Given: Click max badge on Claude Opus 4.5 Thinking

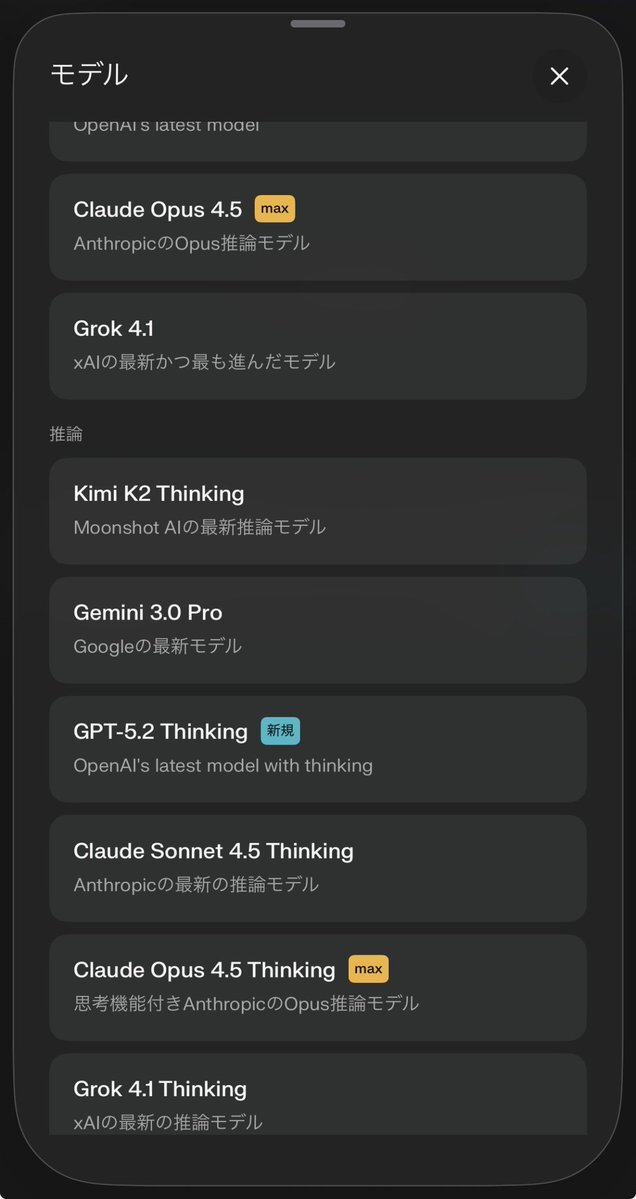Looking at the screenshot, I should click(x=368, y=969).
